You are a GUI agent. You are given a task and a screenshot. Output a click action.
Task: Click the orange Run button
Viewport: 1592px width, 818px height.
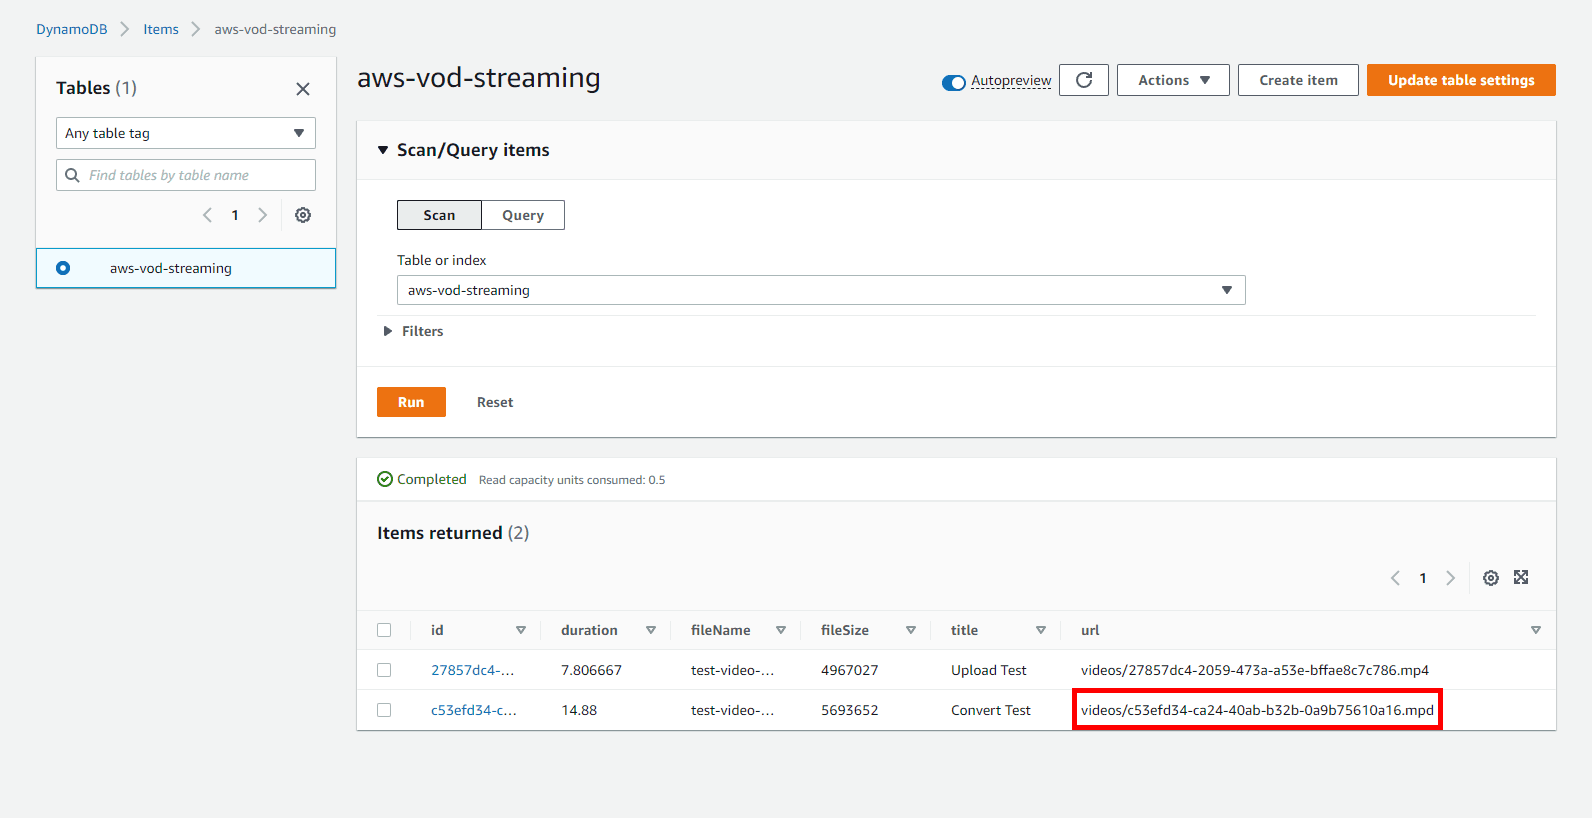point(411,402)
